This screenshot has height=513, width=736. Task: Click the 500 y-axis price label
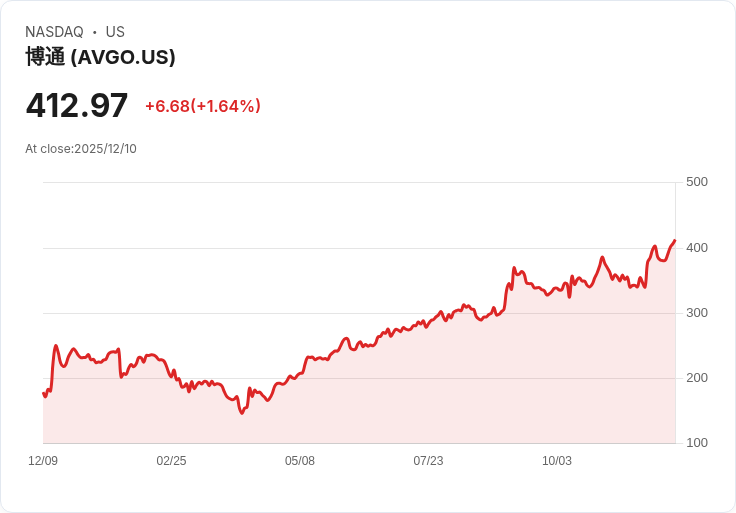pyautogui.click(x=697, y=182)
